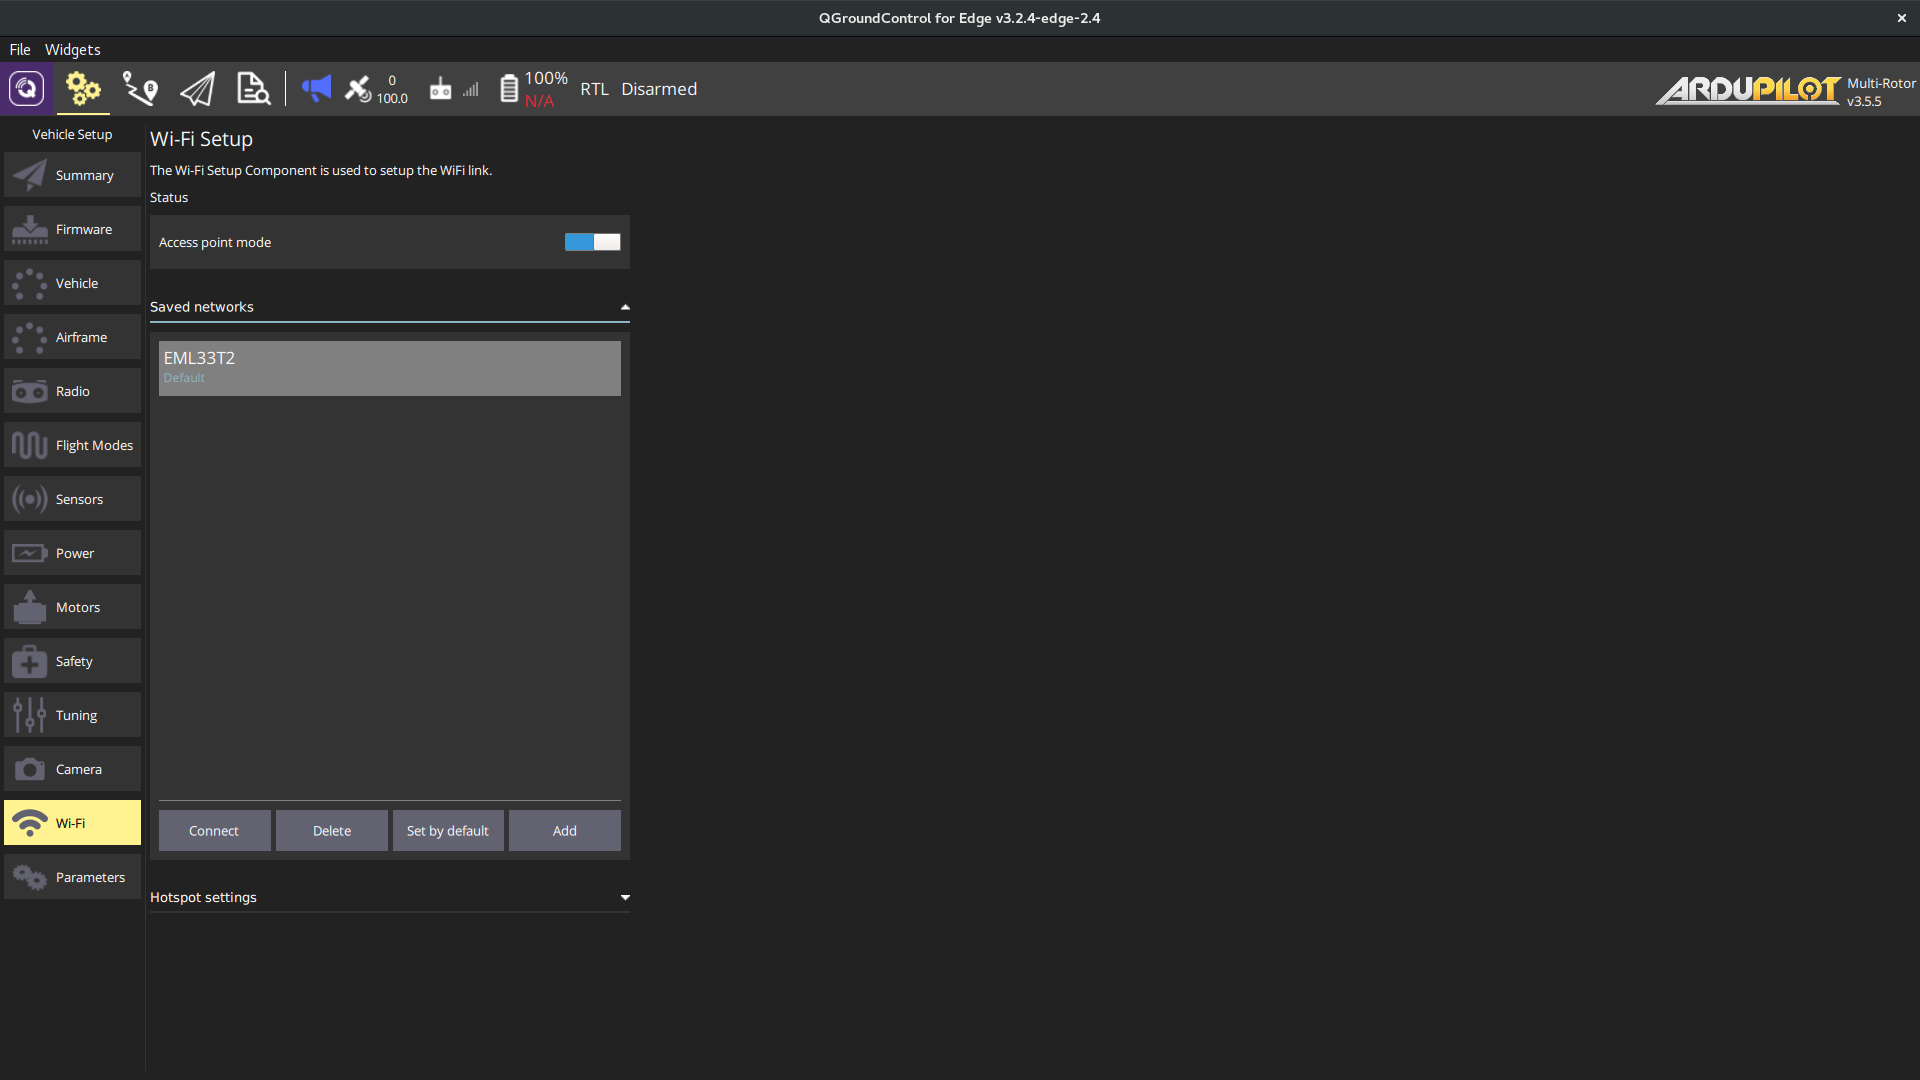Open the Analyze log document icon

coord(253,89)
